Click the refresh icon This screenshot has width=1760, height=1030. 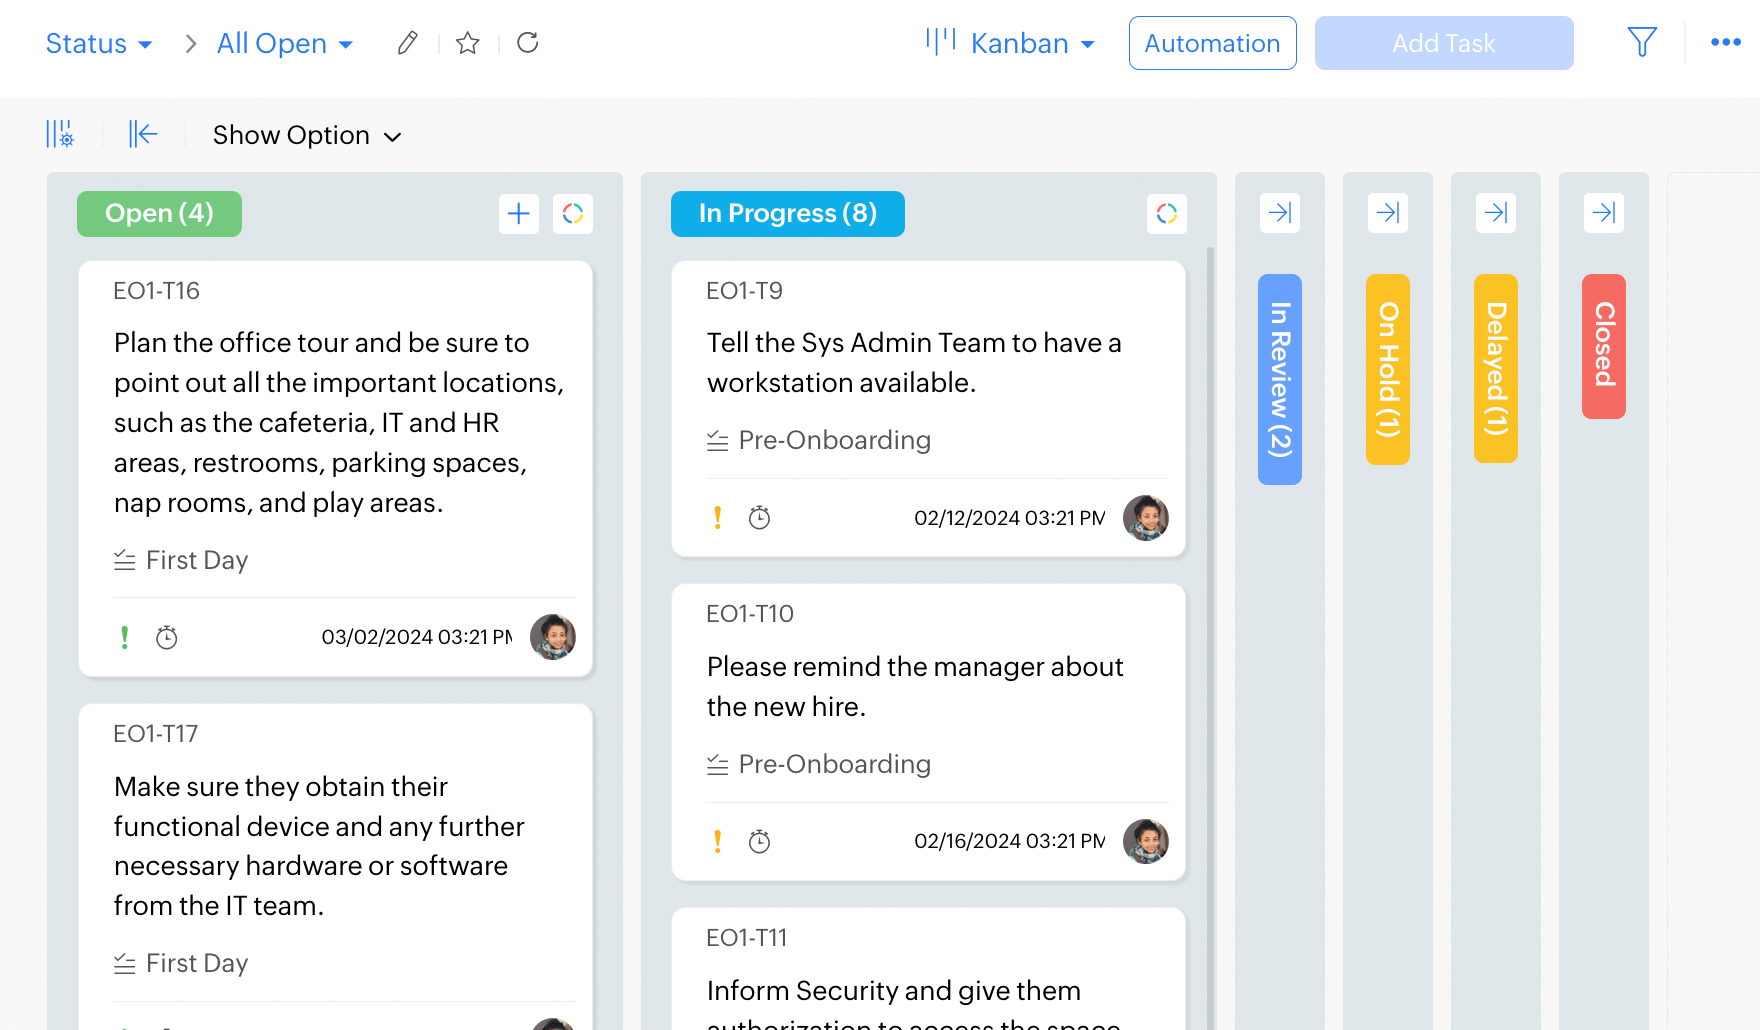pyautogui.click(x=528, y=43)
